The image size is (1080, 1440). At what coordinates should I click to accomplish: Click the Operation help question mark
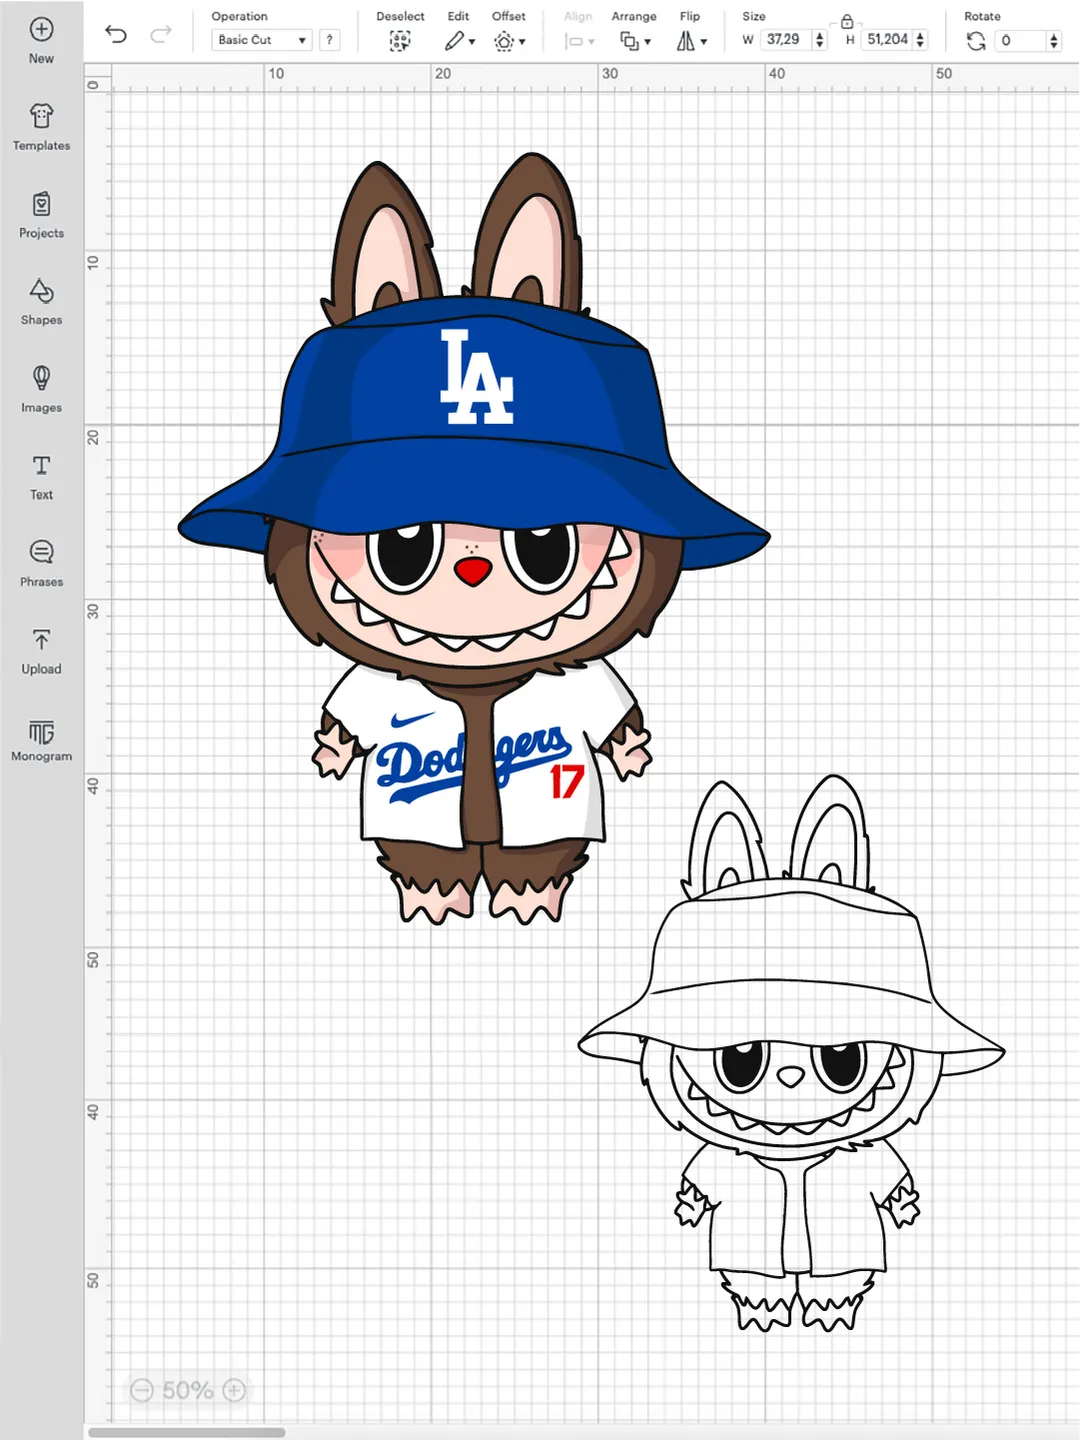[330, 40]
